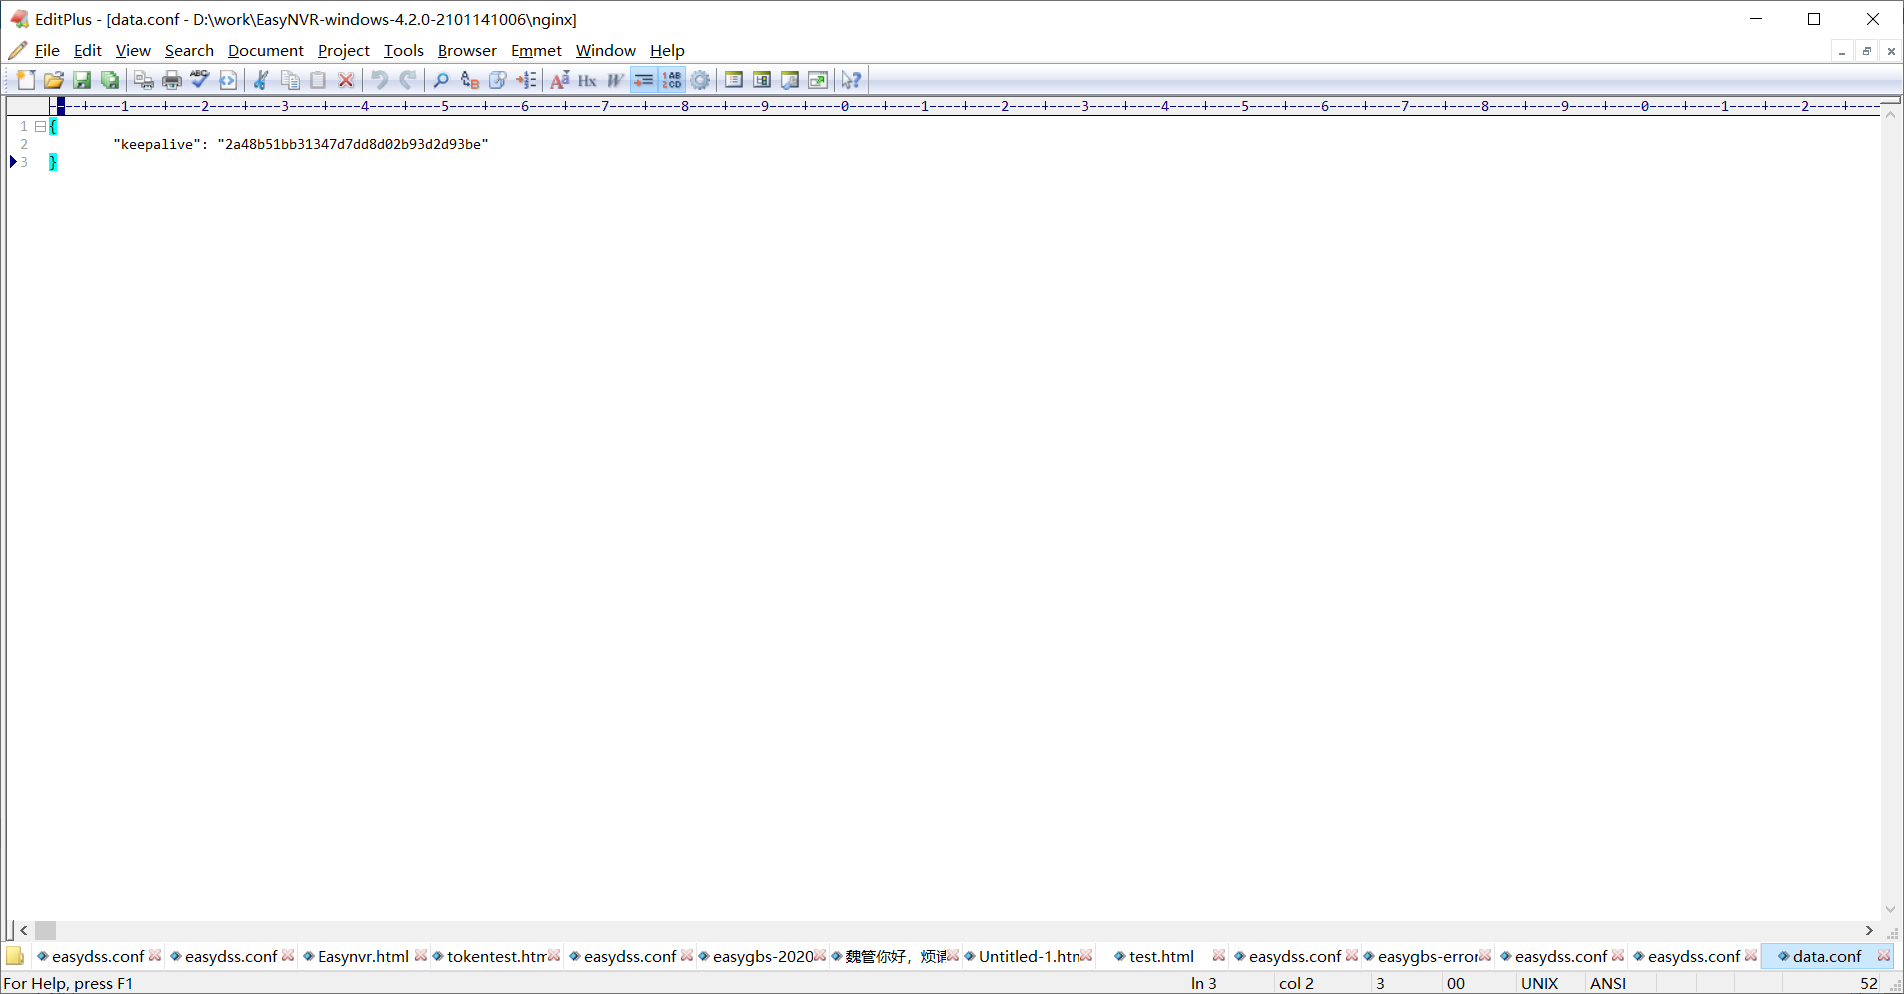Click the ANSI encoding status indicator
Viewport: 1904px width, 994px height.
pos(1608,983)
